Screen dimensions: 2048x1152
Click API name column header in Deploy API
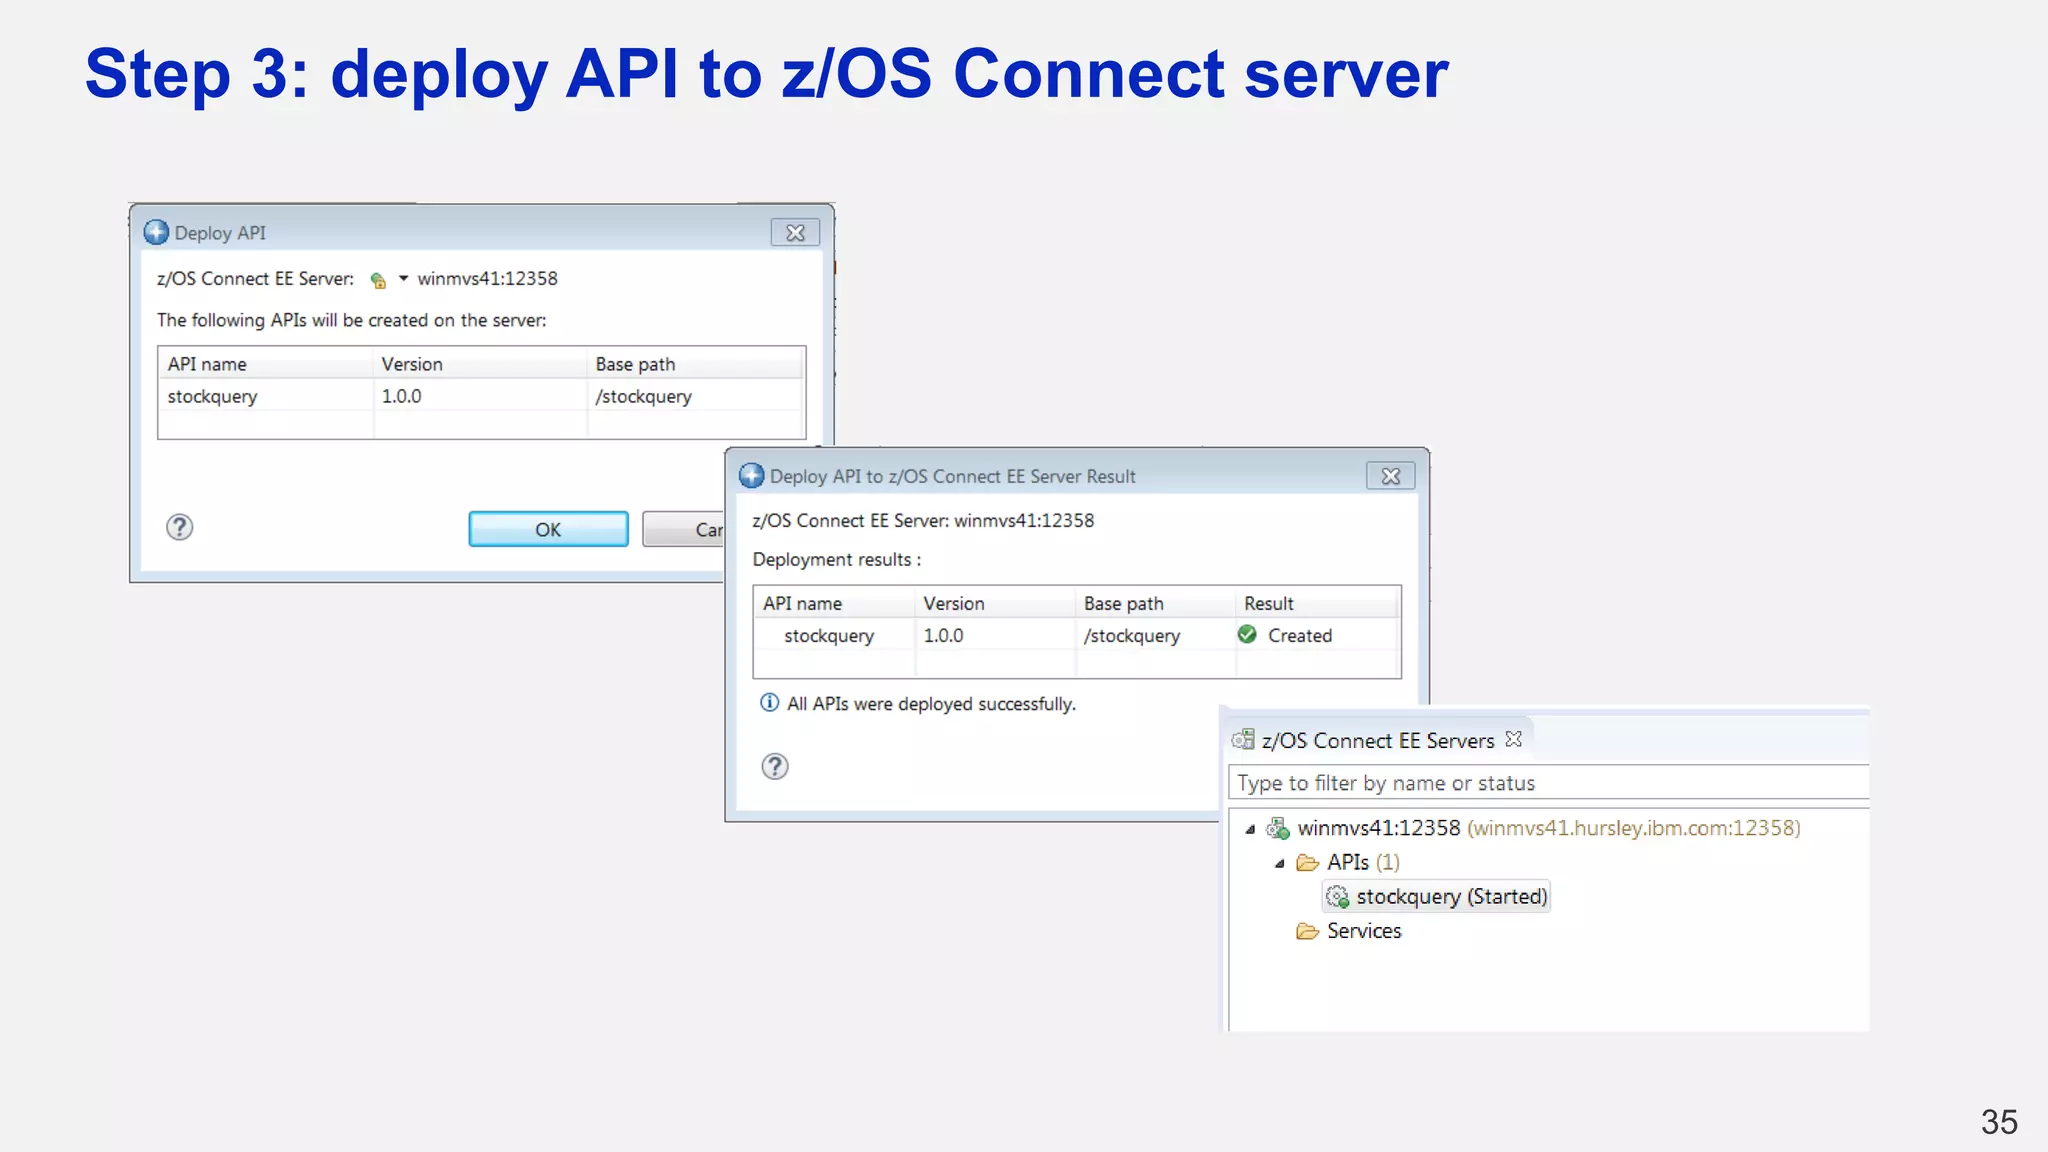(265, 364)
